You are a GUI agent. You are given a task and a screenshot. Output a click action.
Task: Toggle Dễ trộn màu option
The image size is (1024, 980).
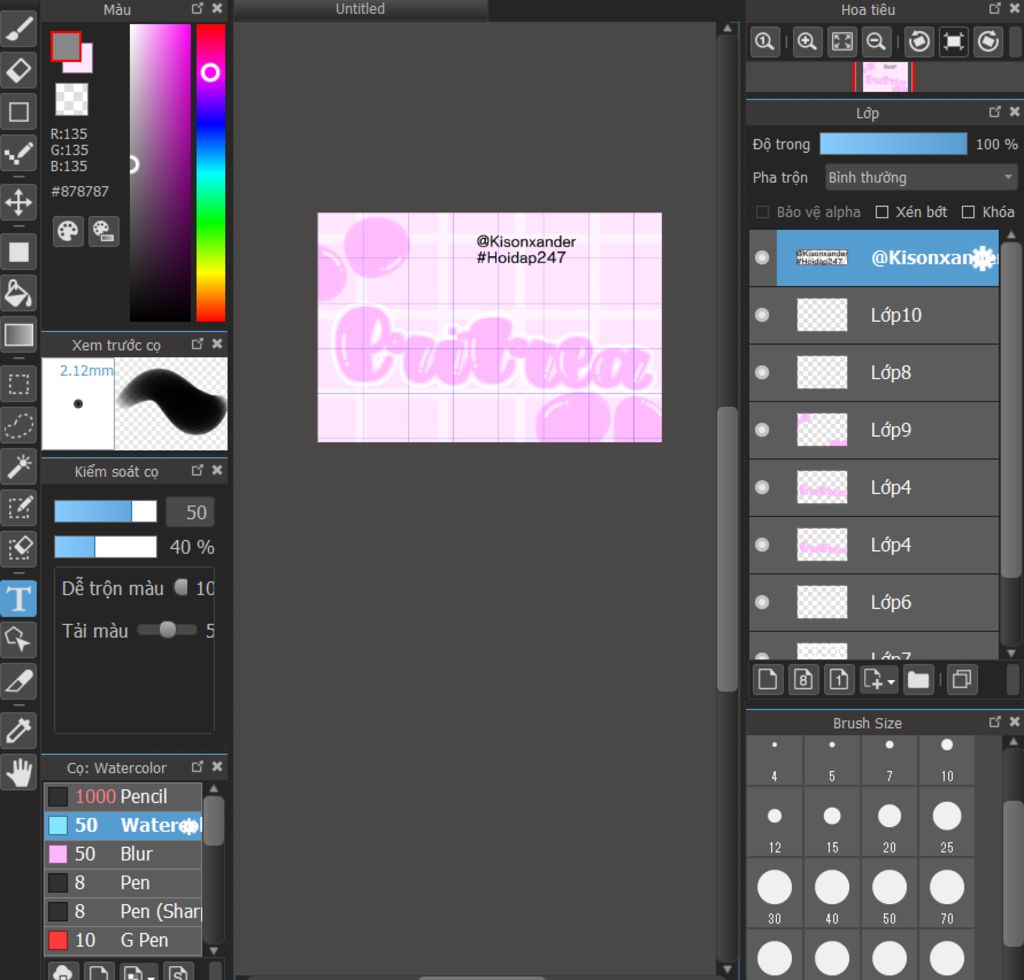(181, 588)
